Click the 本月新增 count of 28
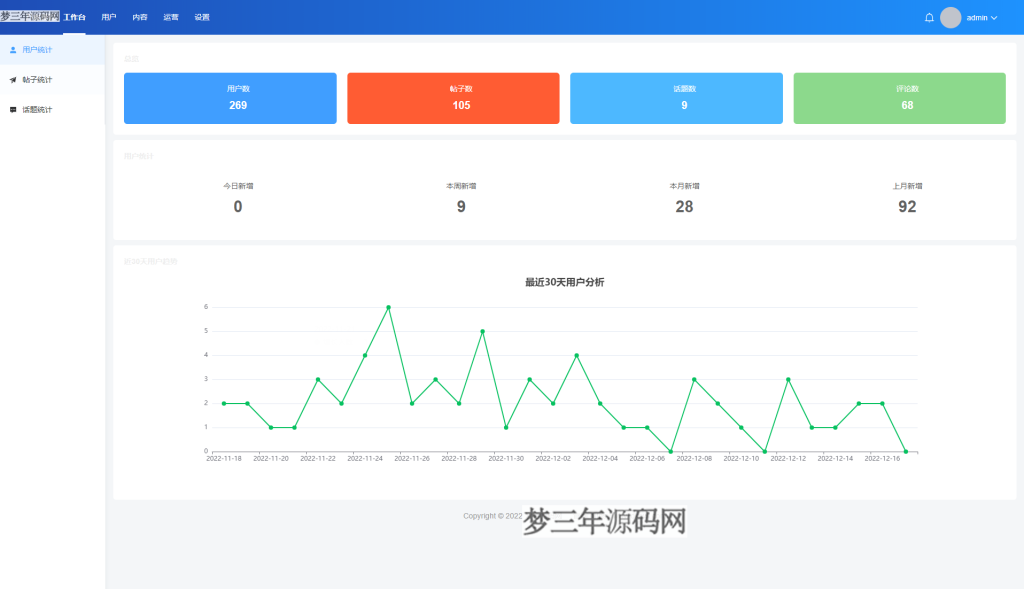 coord(684,206)
